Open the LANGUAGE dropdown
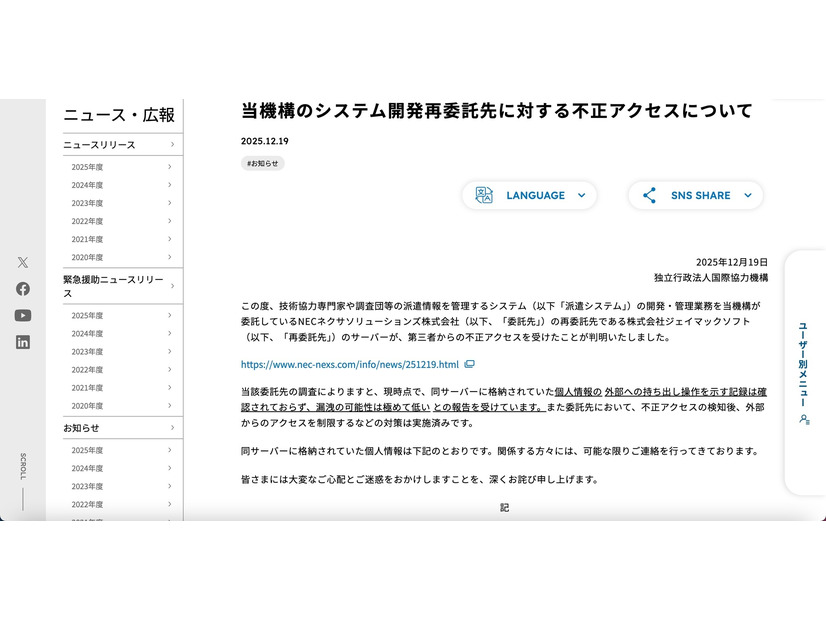The width and height of the screenshot is (826, 620). tap(536, 195)
